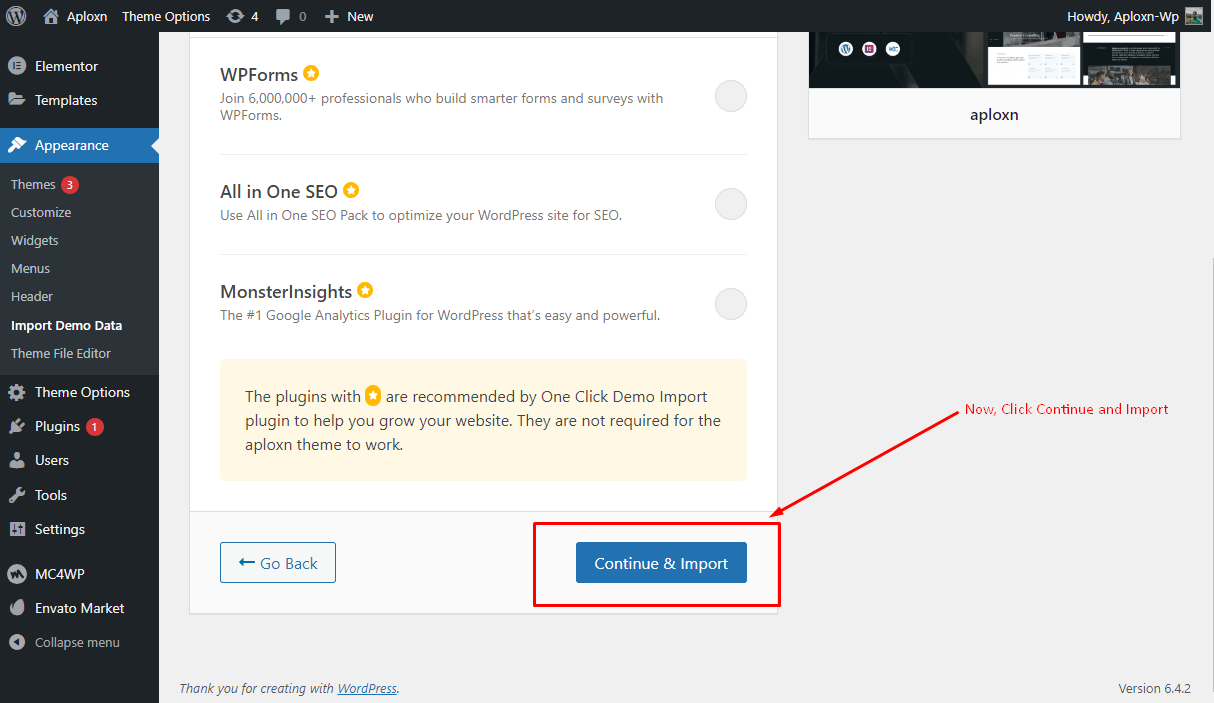
Task: Toggle the All in One SEO checkbox
Action: coord(731,204)
